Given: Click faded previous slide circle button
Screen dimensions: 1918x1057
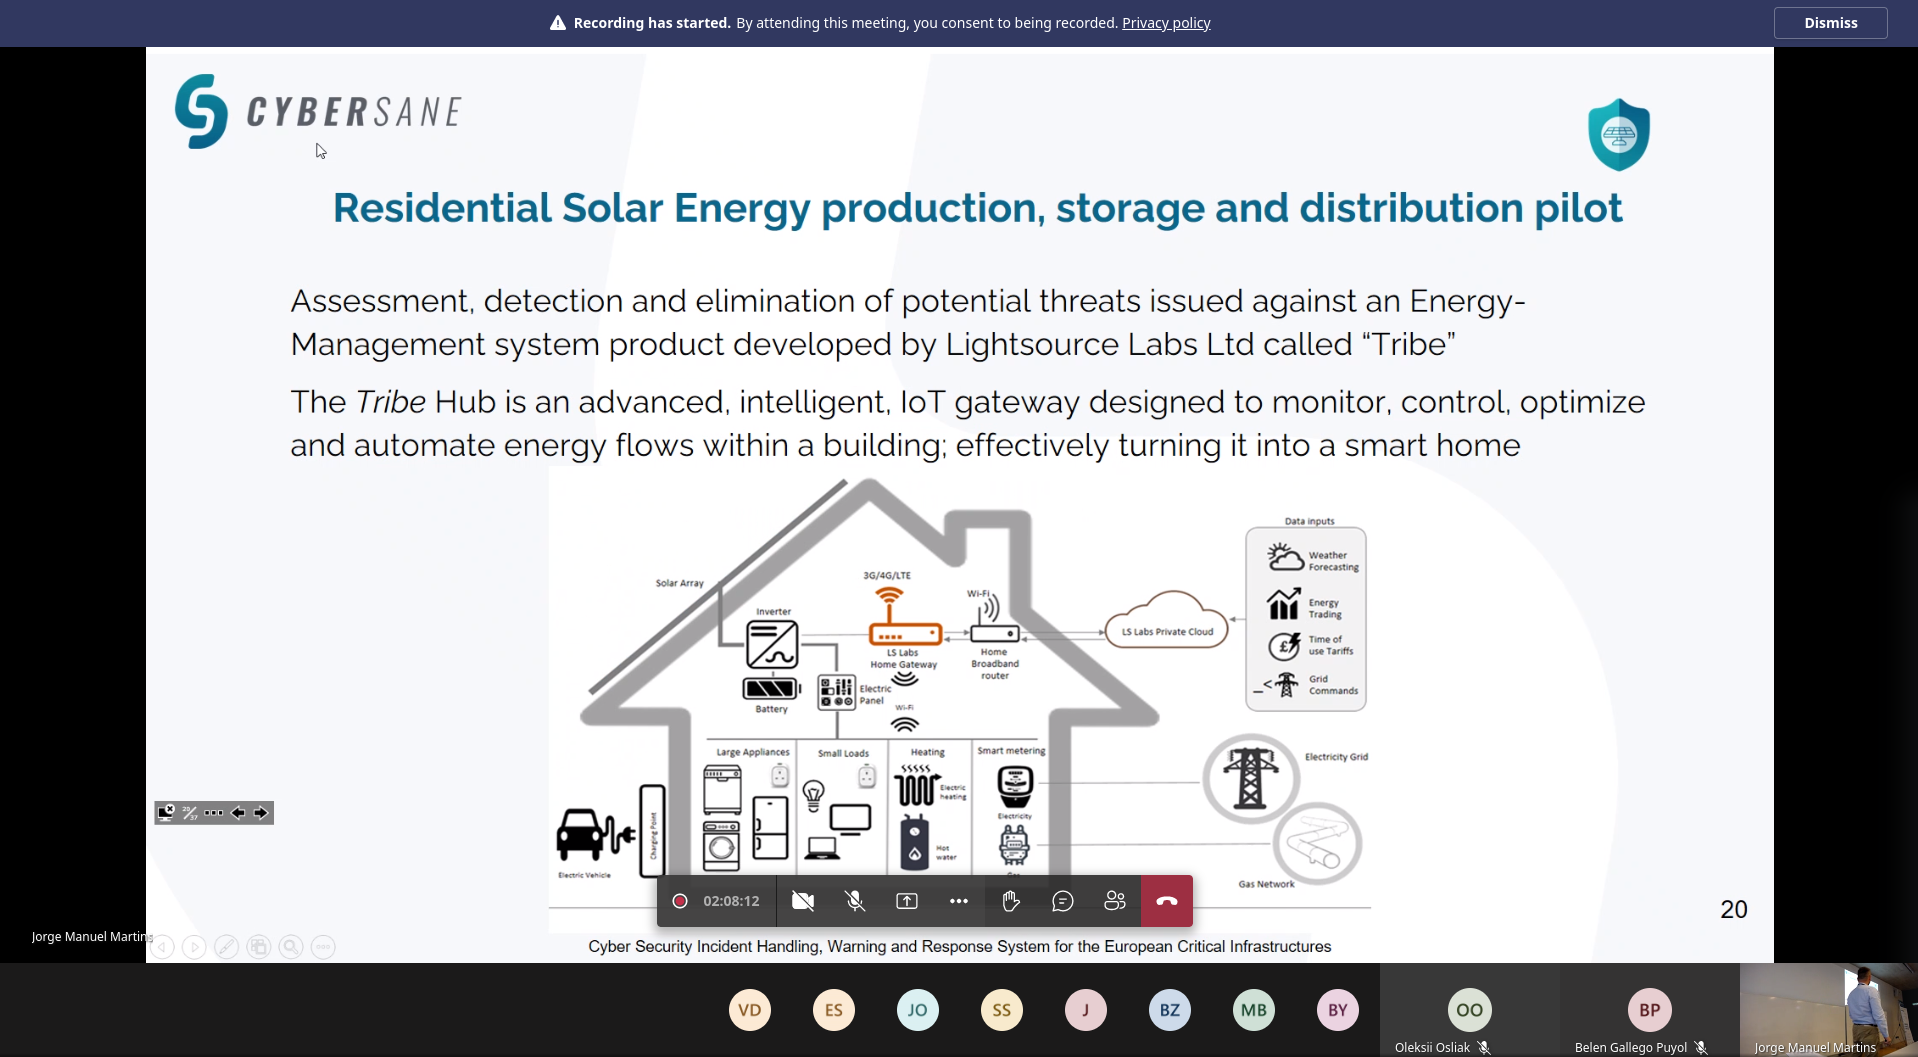Looking at the screenshot, I should (x=163, y=947).
